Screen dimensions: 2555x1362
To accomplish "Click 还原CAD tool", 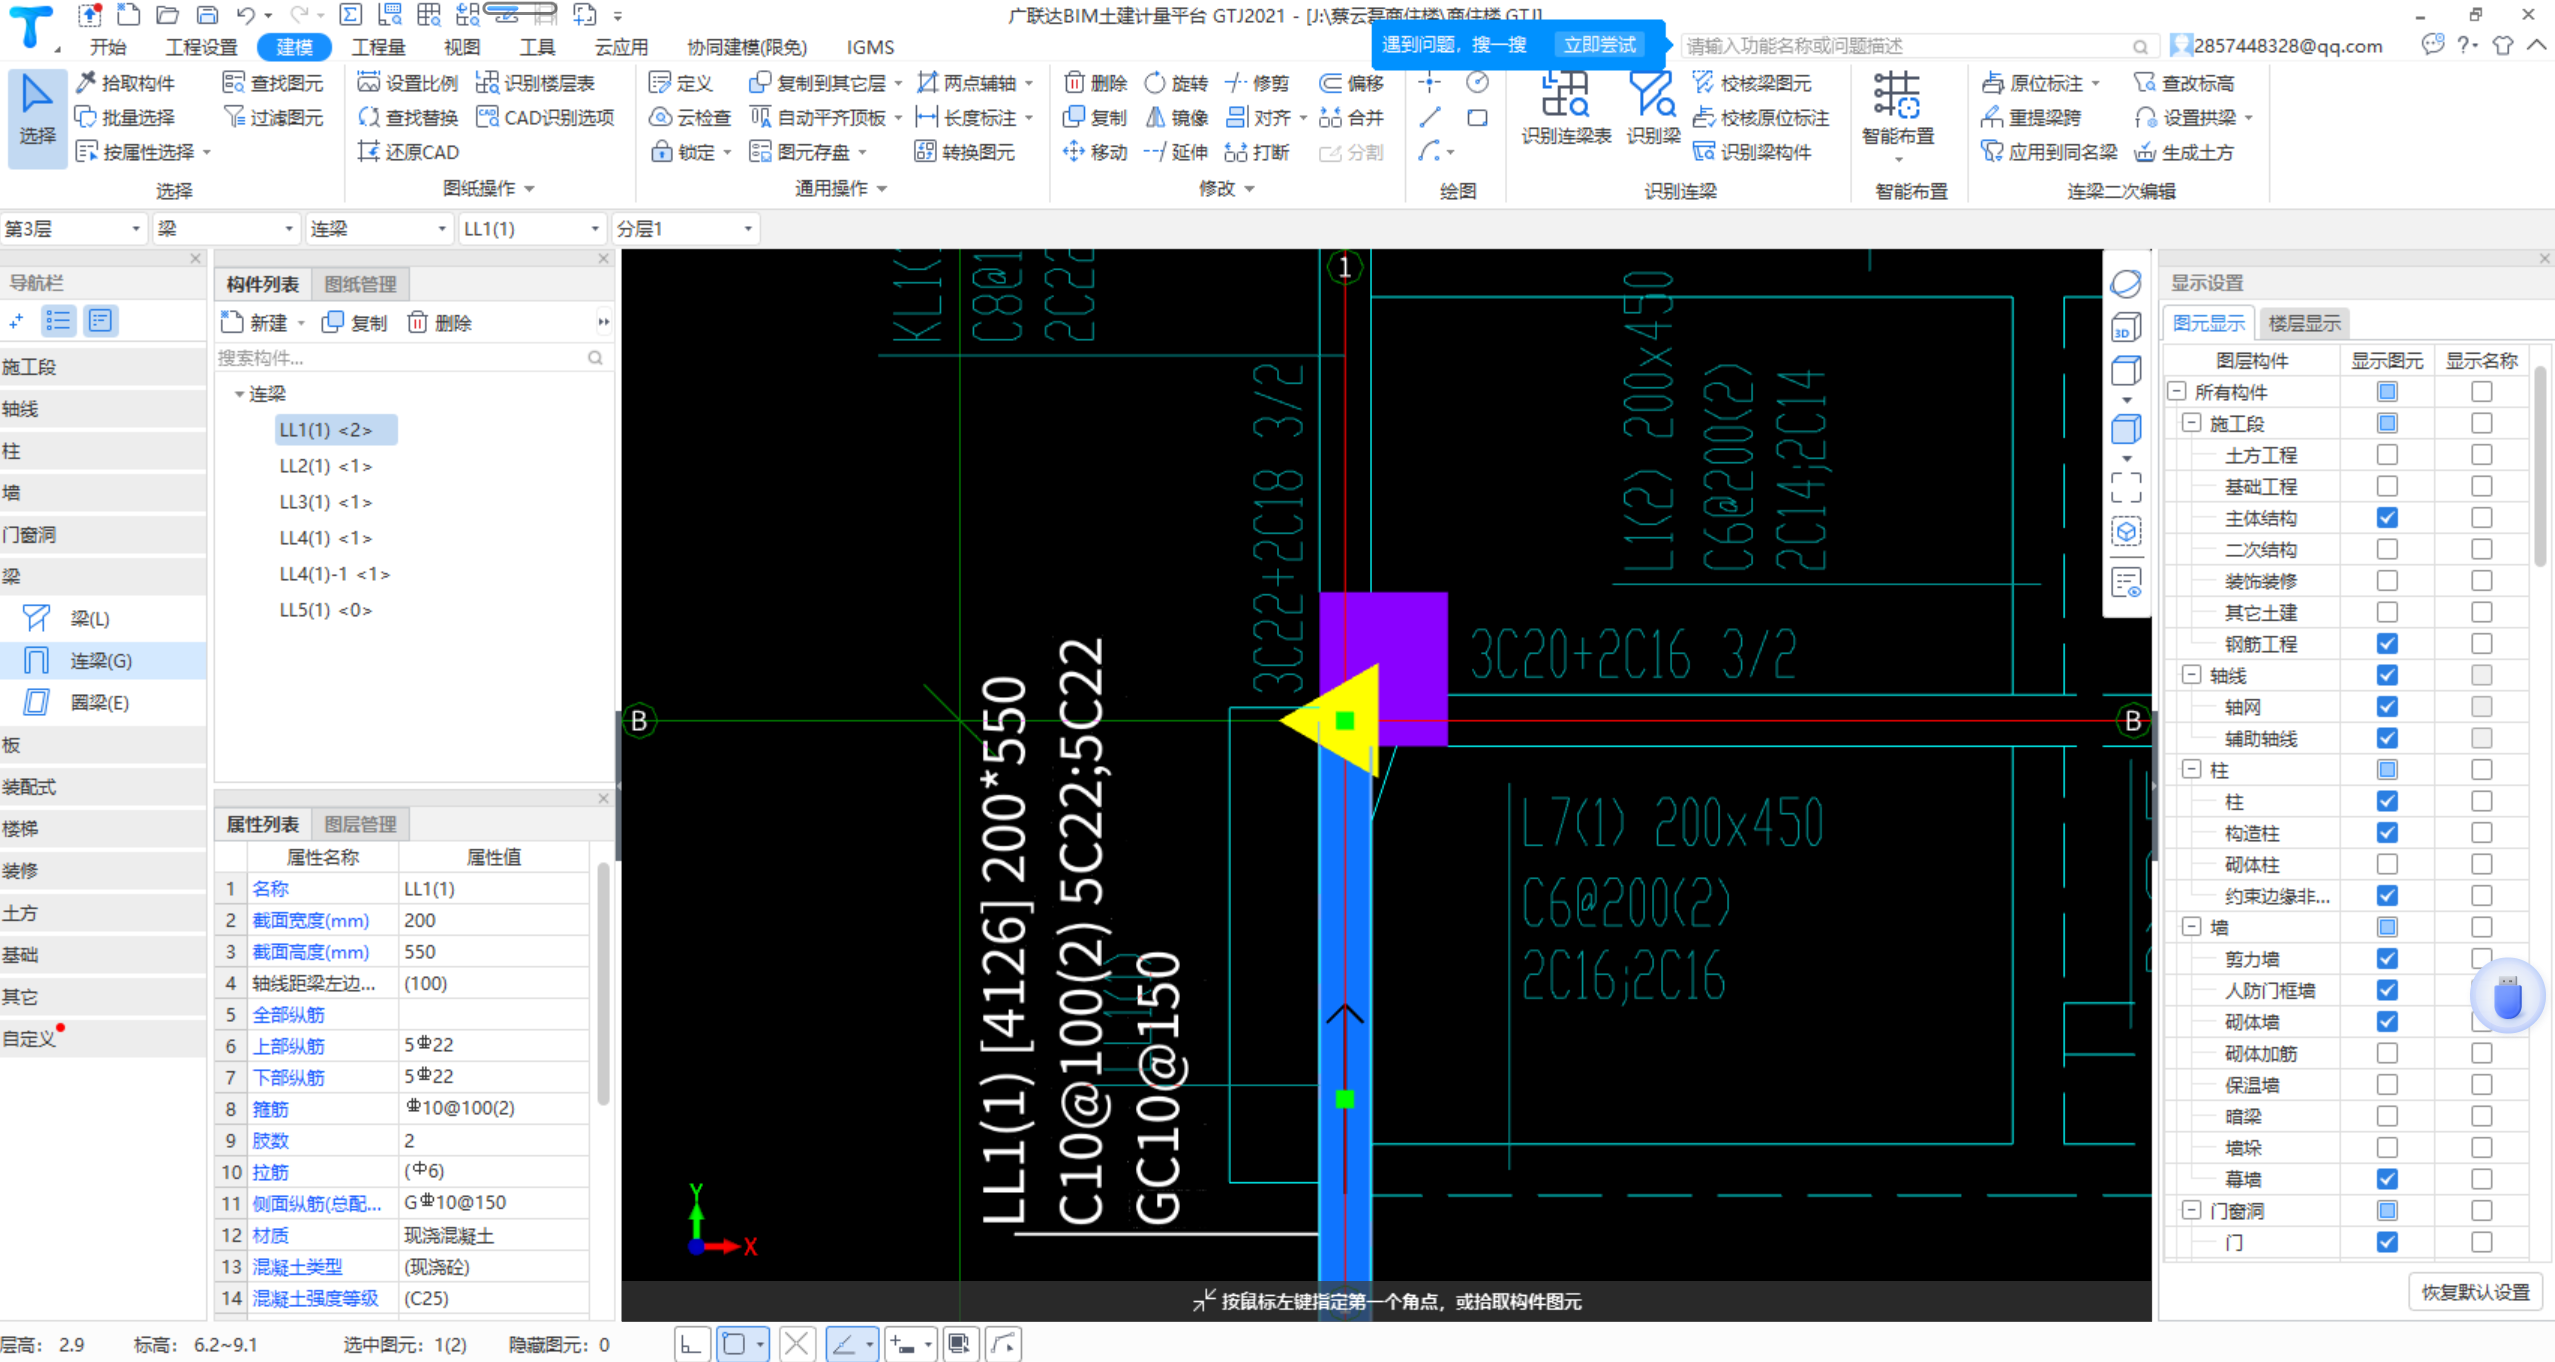I will (408, 152).
